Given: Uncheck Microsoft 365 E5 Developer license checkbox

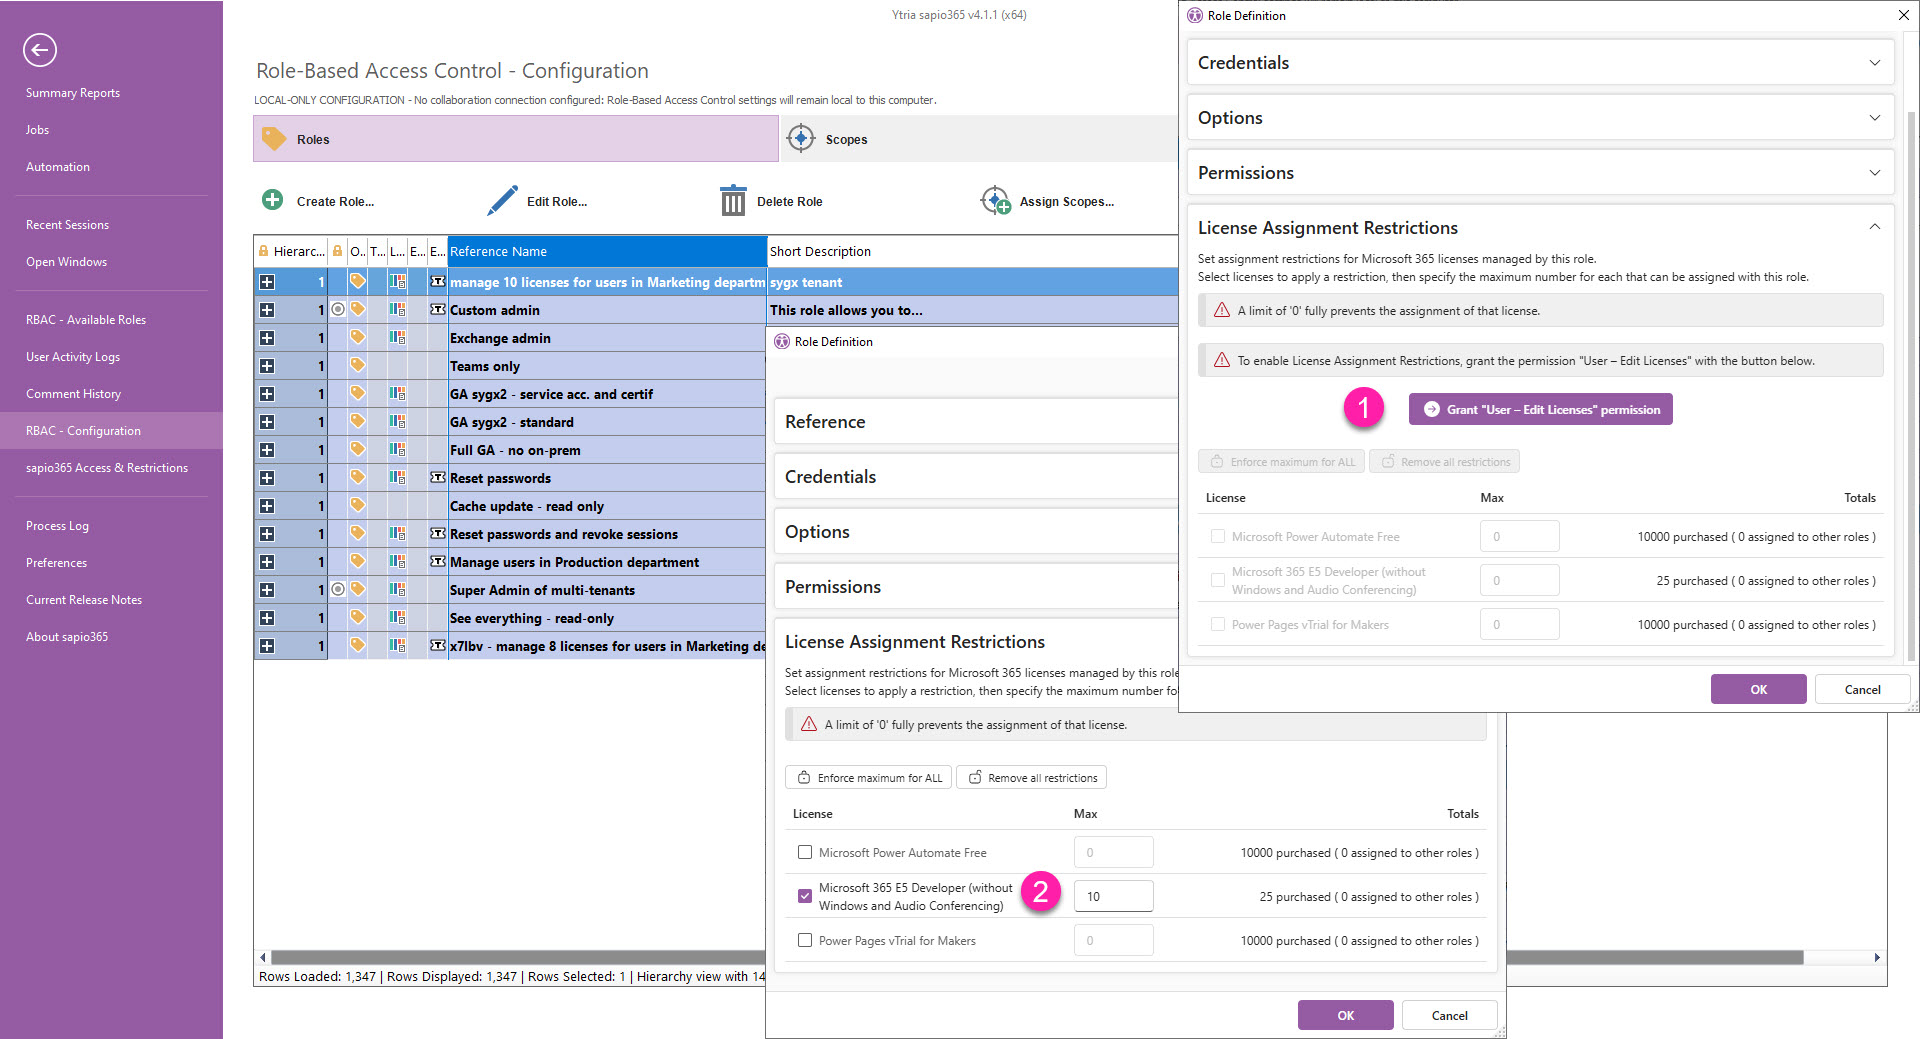Looking at the screenshot, I should coord(805,896).
